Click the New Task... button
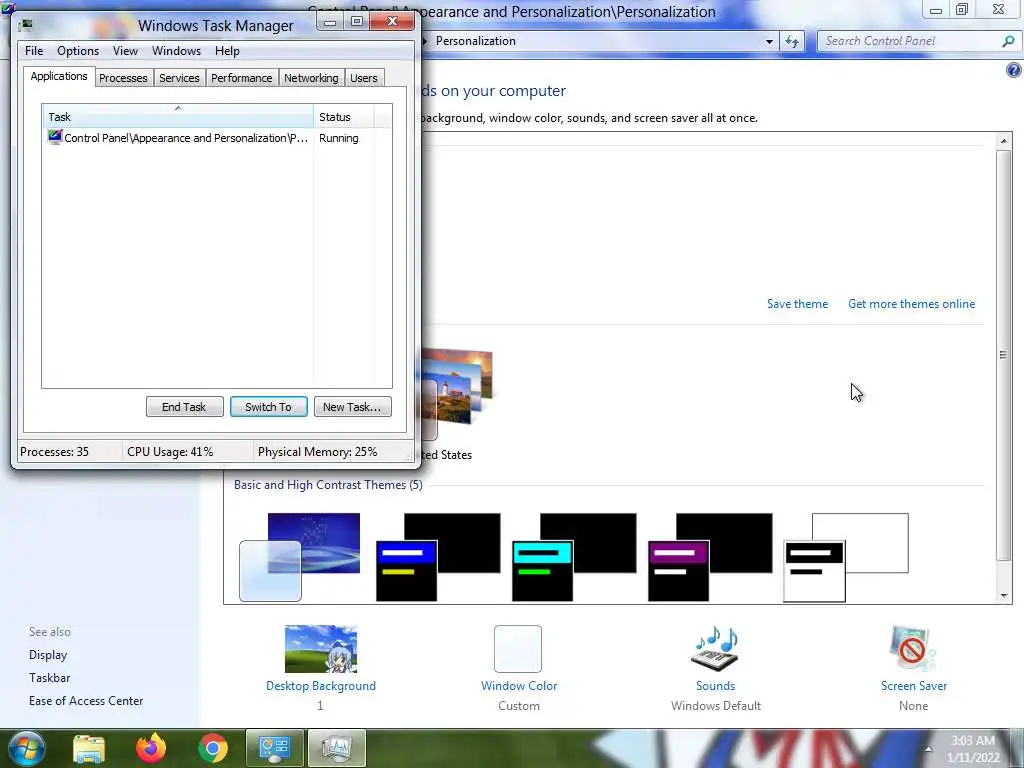1024x768 pixels. click(x=353, y=407)
